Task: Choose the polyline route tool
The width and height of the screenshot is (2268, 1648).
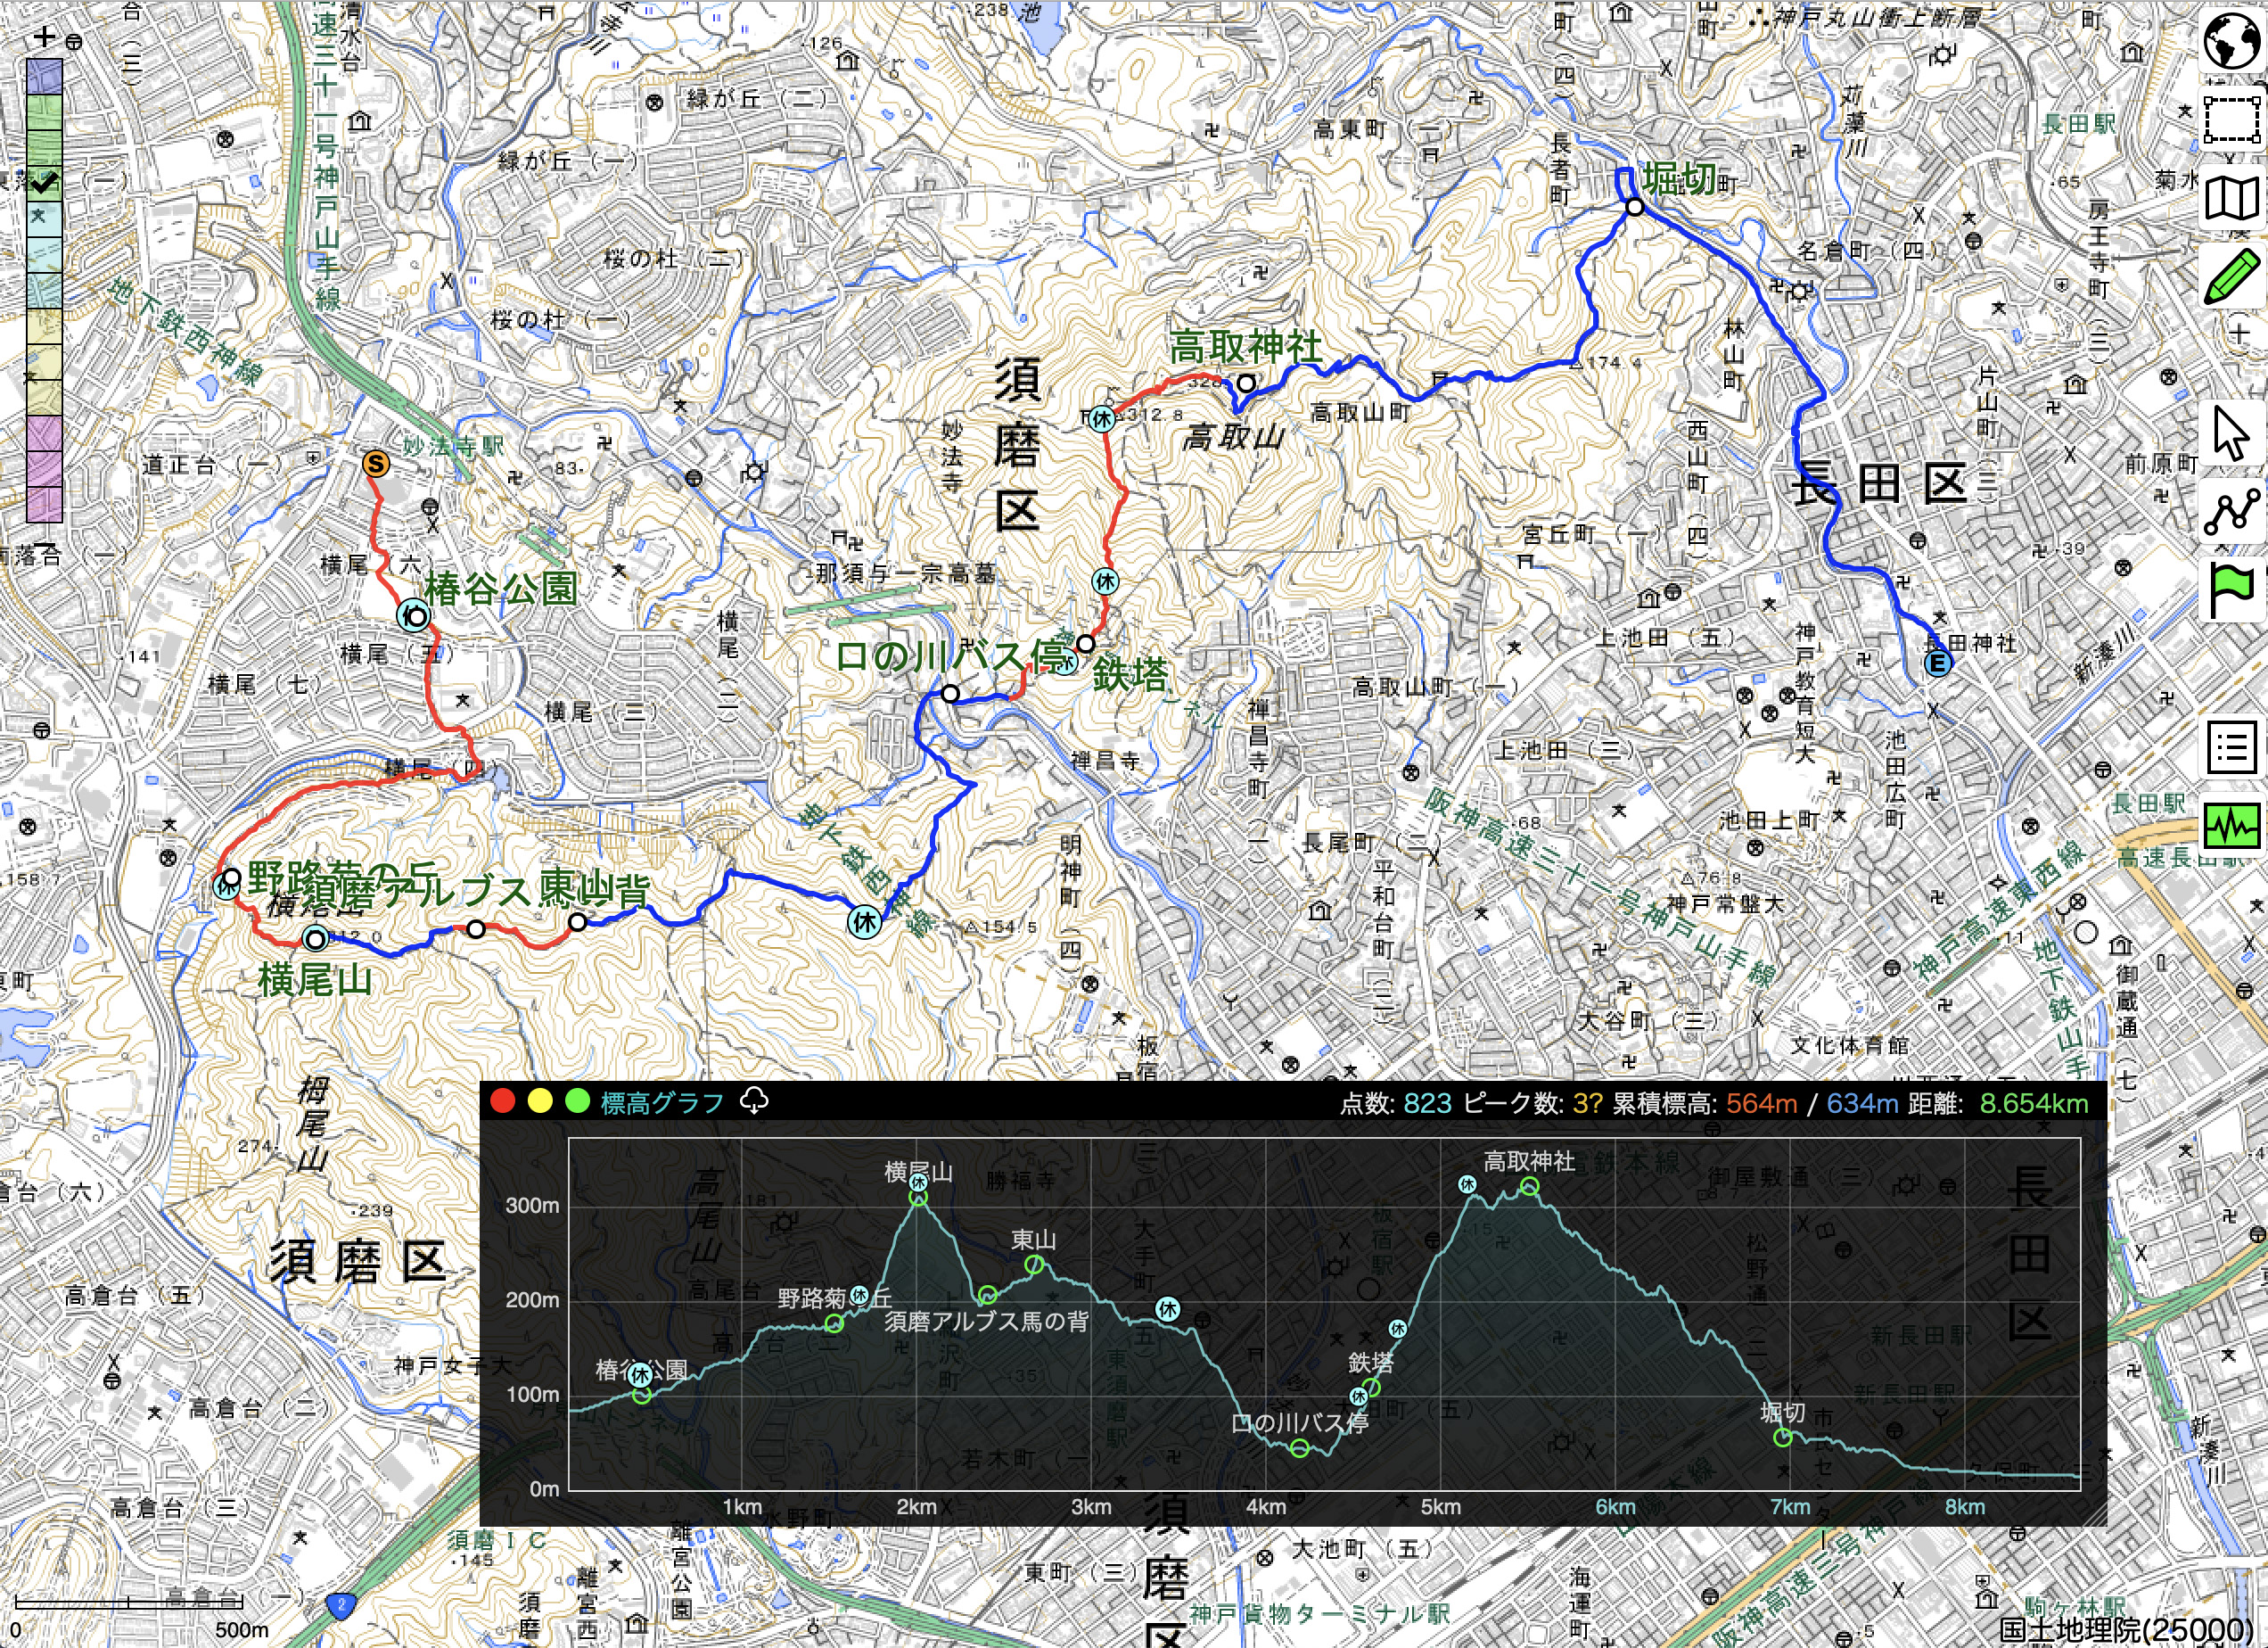Action: [x=2231, y=511]
